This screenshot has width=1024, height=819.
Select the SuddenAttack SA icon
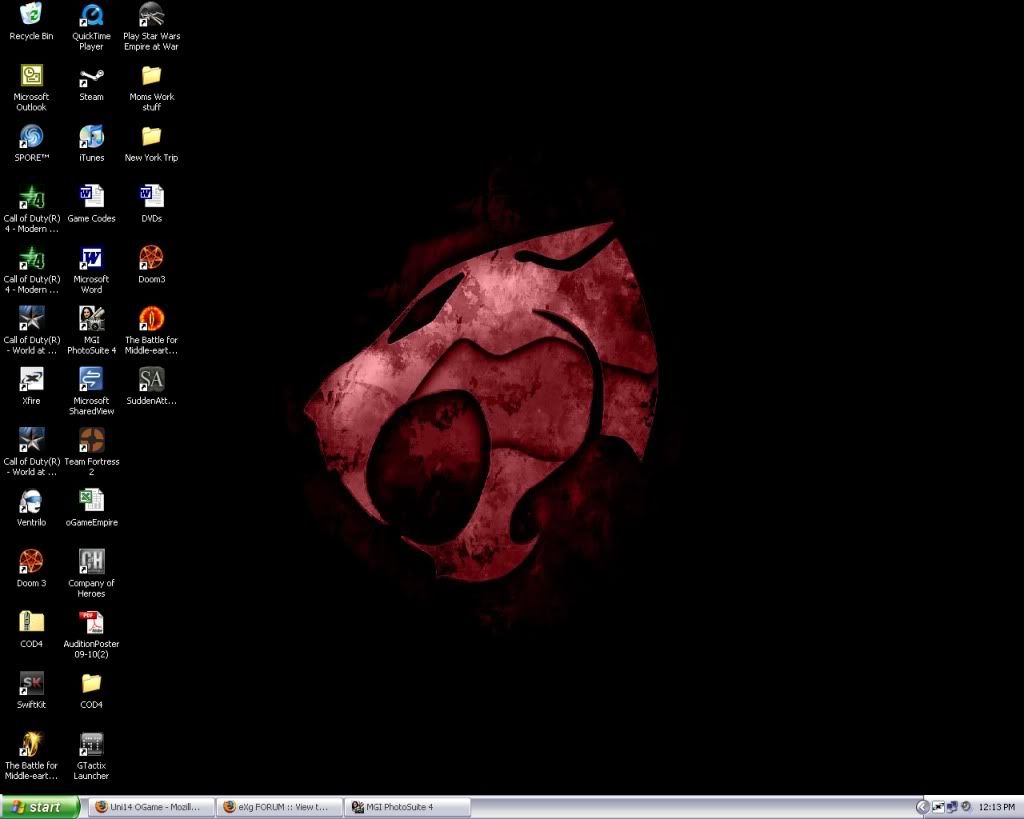152,379
